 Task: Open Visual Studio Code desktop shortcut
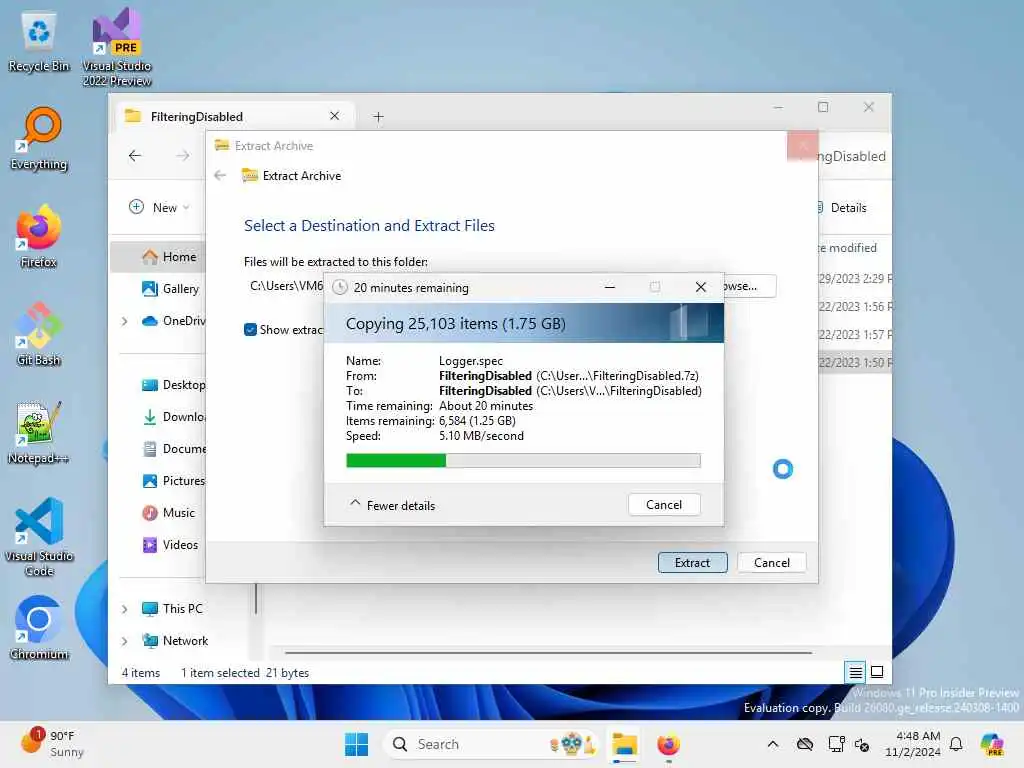39,537
